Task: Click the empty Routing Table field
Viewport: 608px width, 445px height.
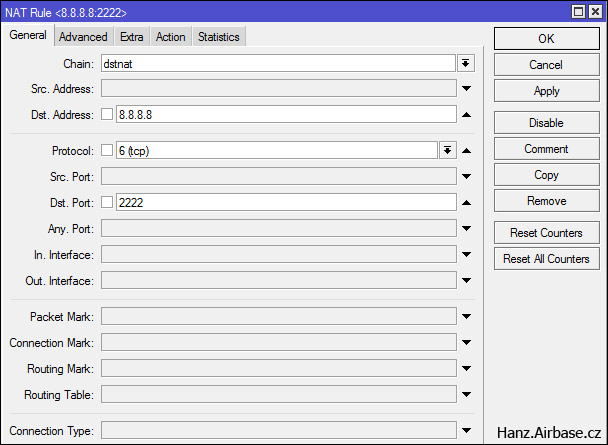Action: pyautogui.click(x=279, y=394)
